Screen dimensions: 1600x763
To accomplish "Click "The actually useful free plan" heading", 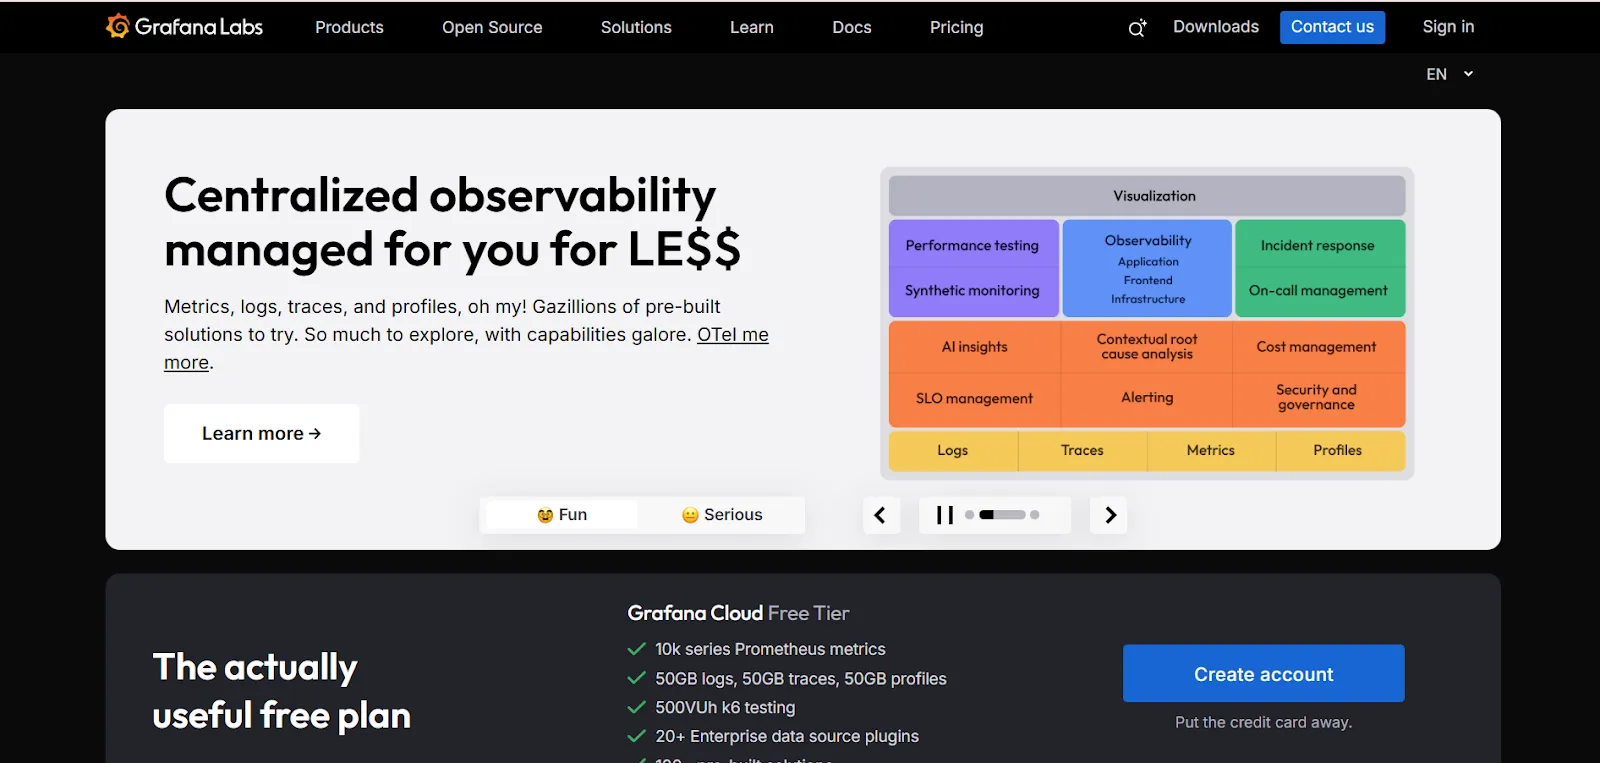I will [x=281, y=691].
